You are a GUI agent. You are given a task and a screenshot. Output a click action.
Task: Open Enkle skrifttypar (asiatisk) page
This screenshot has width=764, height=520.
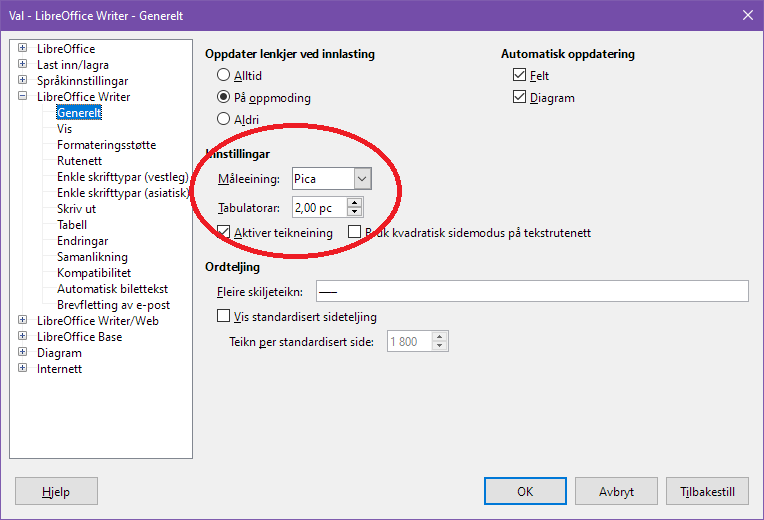point(123,193)
